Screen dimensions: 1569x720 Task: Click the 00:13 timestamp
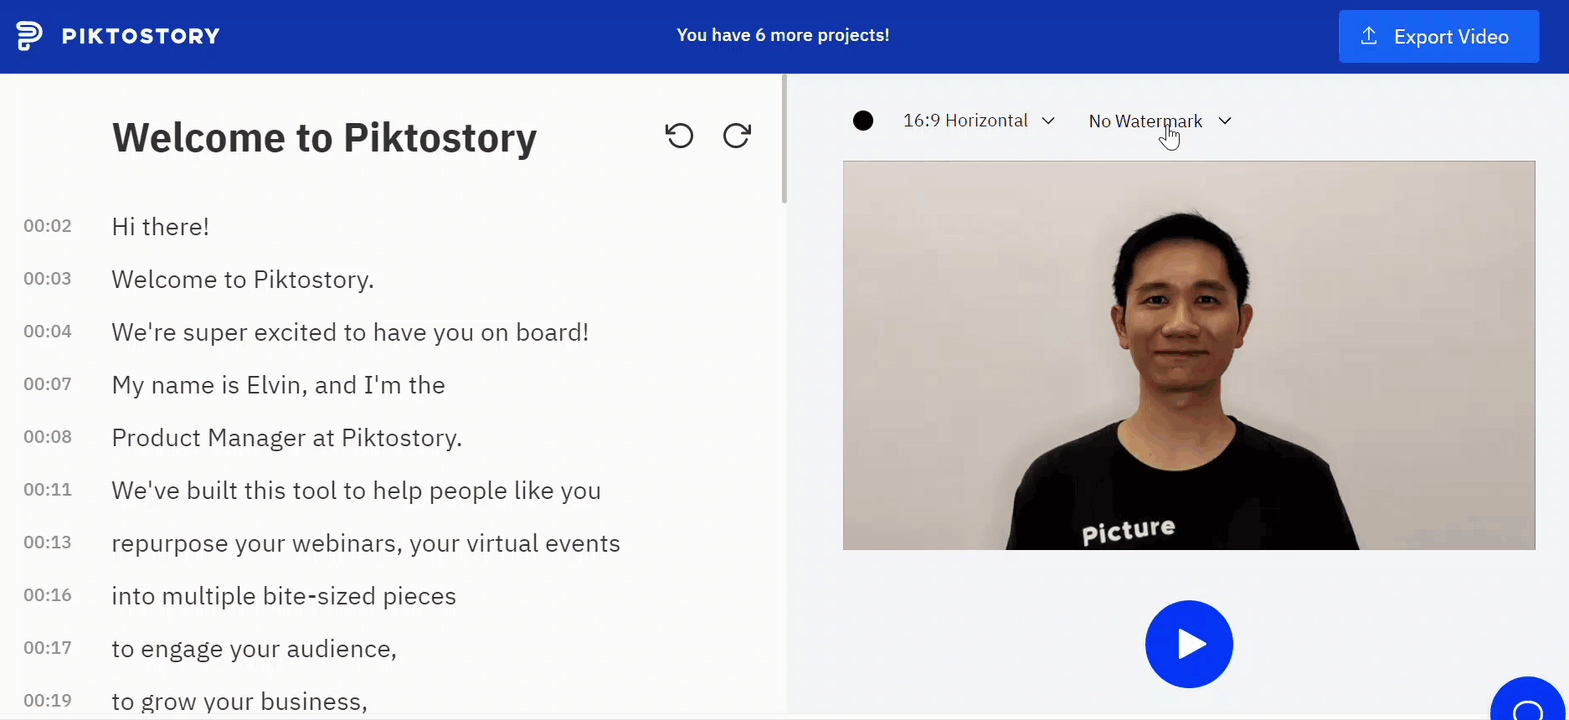48,543
